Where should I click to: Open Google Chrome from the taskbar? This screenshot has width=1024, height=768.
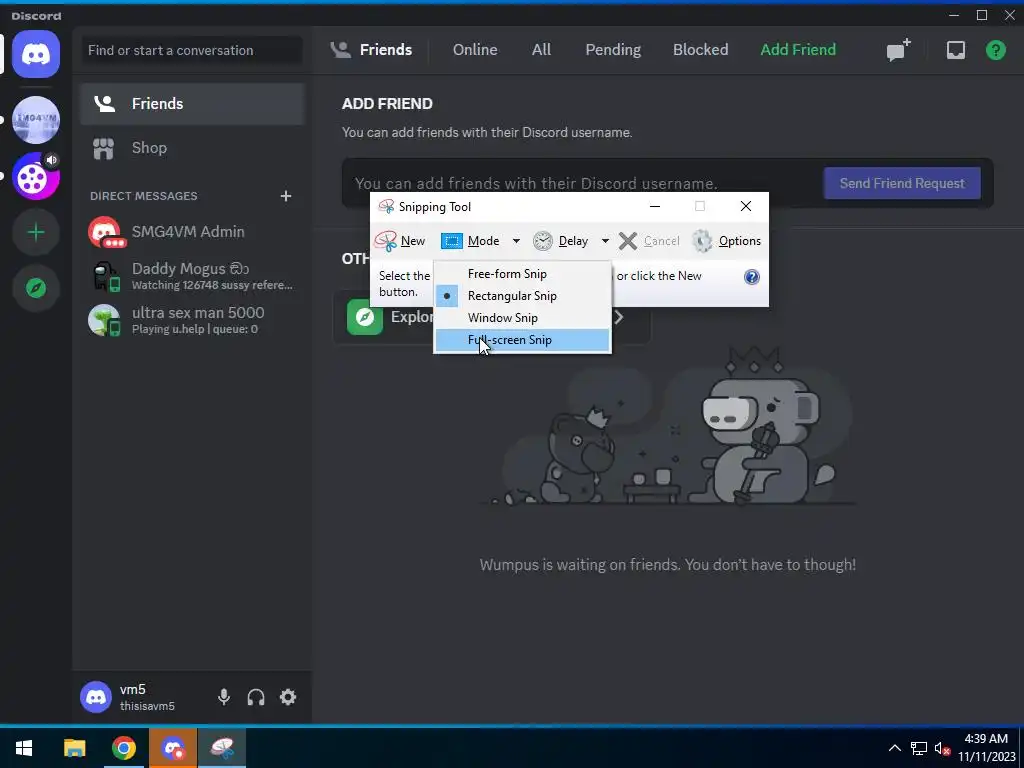click(x=123, y=748)
